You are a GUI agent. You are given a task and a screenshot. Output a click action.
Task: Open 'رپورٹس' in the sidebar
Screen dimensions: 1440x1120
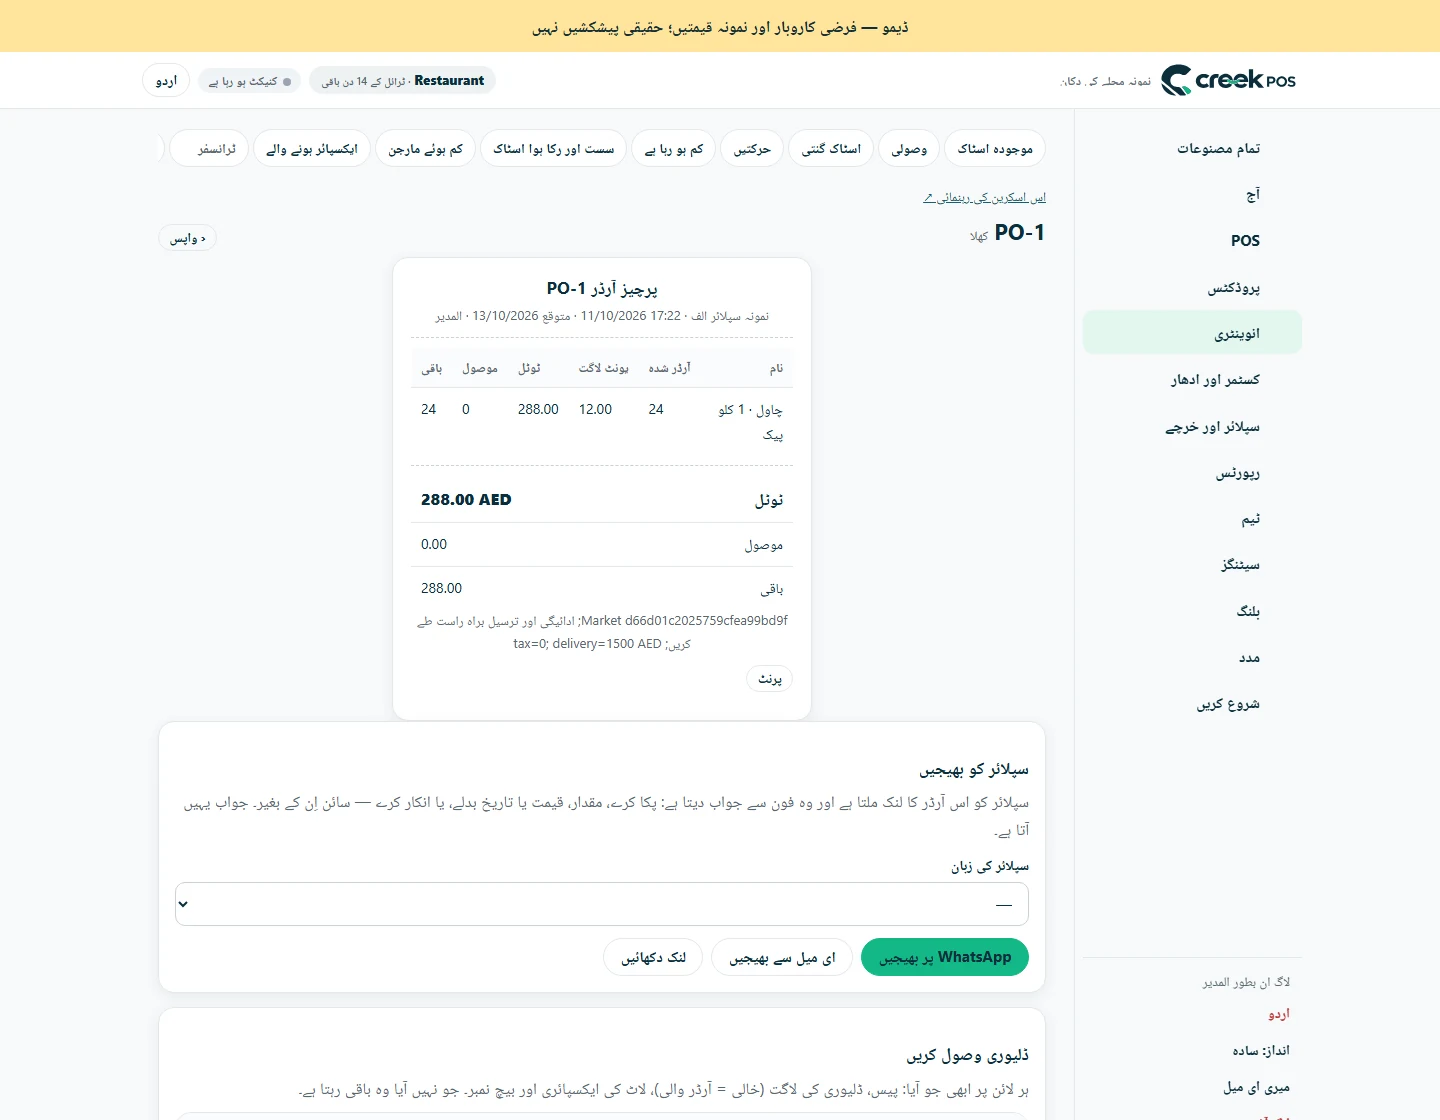tap(1192, 472)
